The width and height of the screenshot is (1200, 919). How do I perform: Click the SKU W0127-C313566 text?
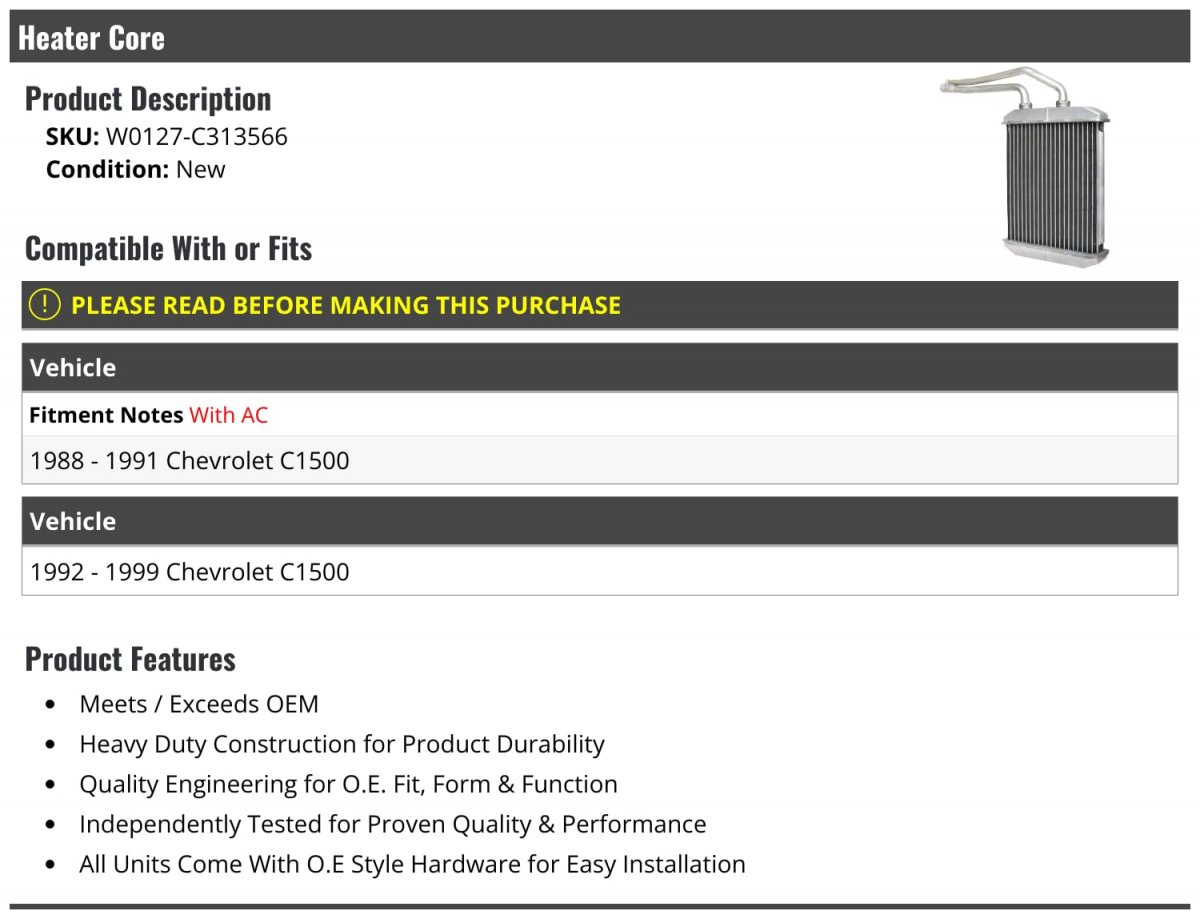167,137
